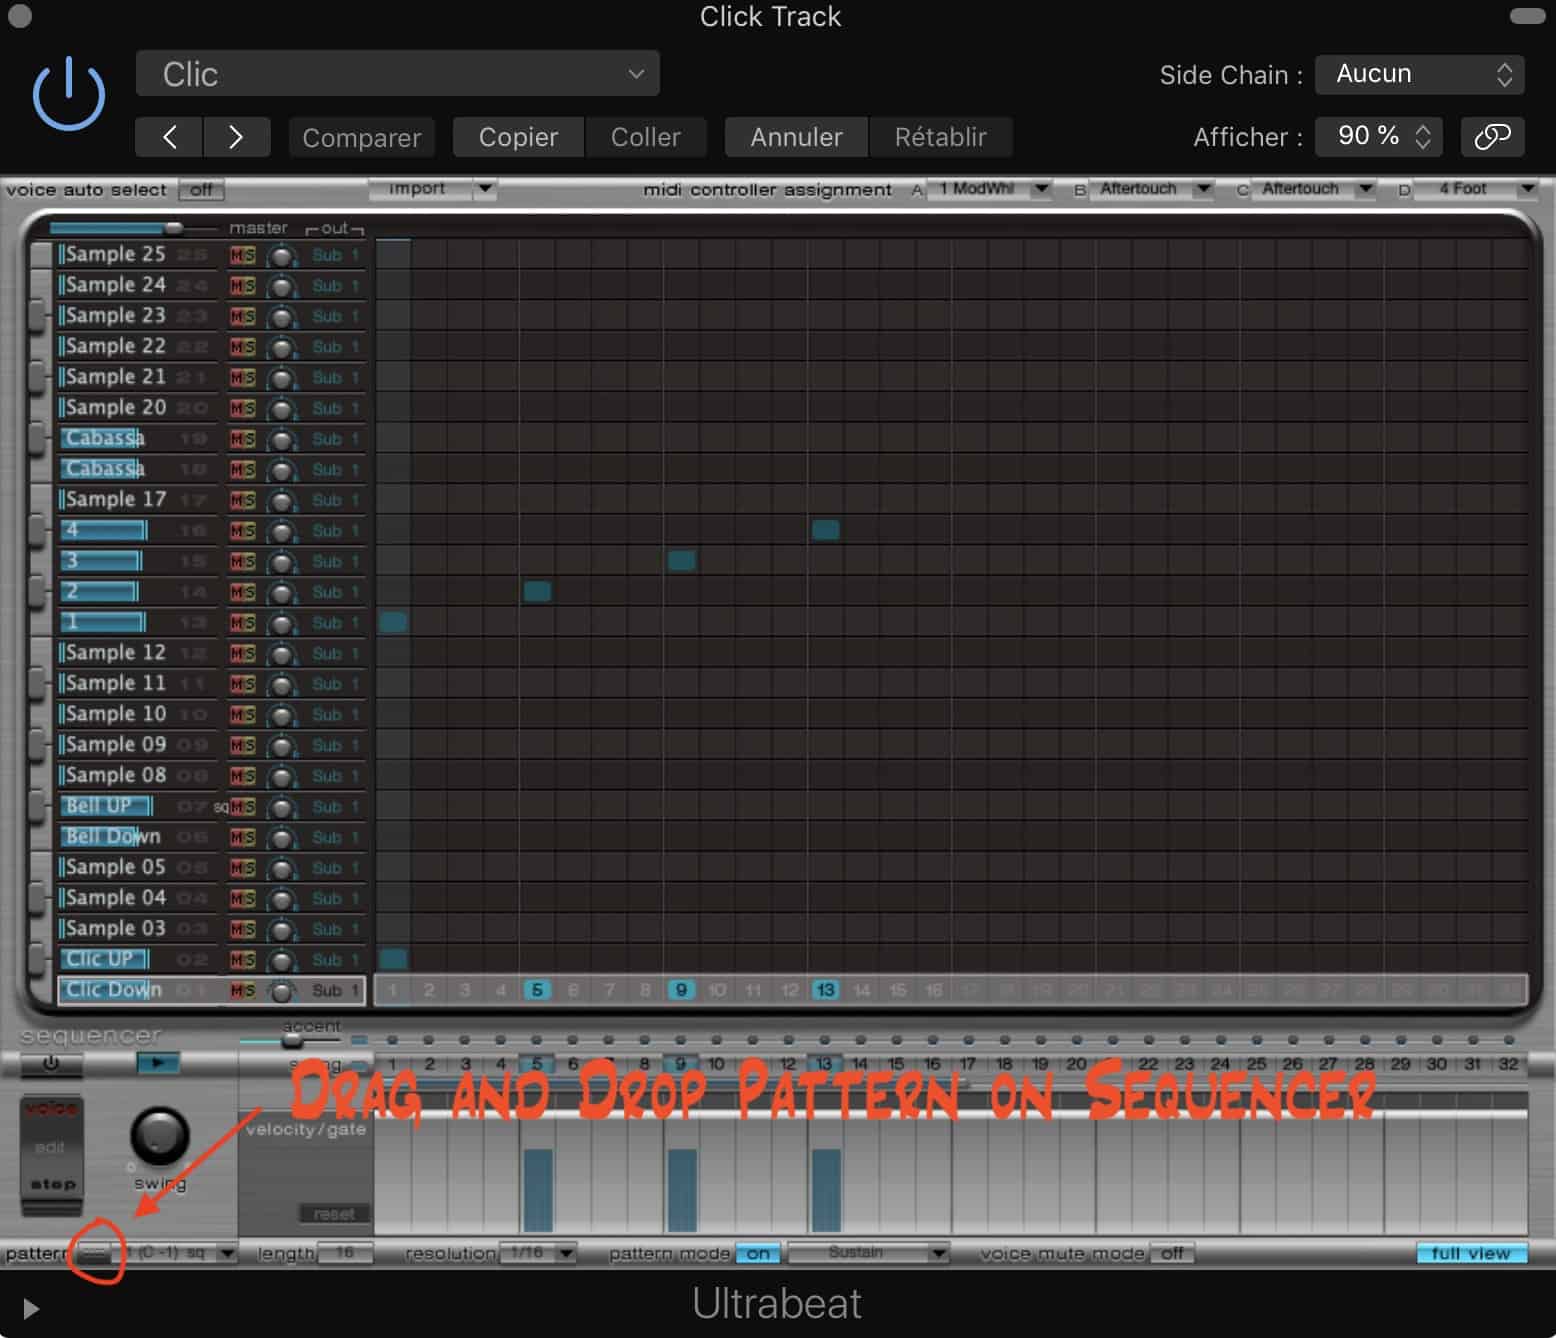Viewport: 1556px width, 1338px height.
Task: Activate full view mode
Action: pos(1471,1253)
